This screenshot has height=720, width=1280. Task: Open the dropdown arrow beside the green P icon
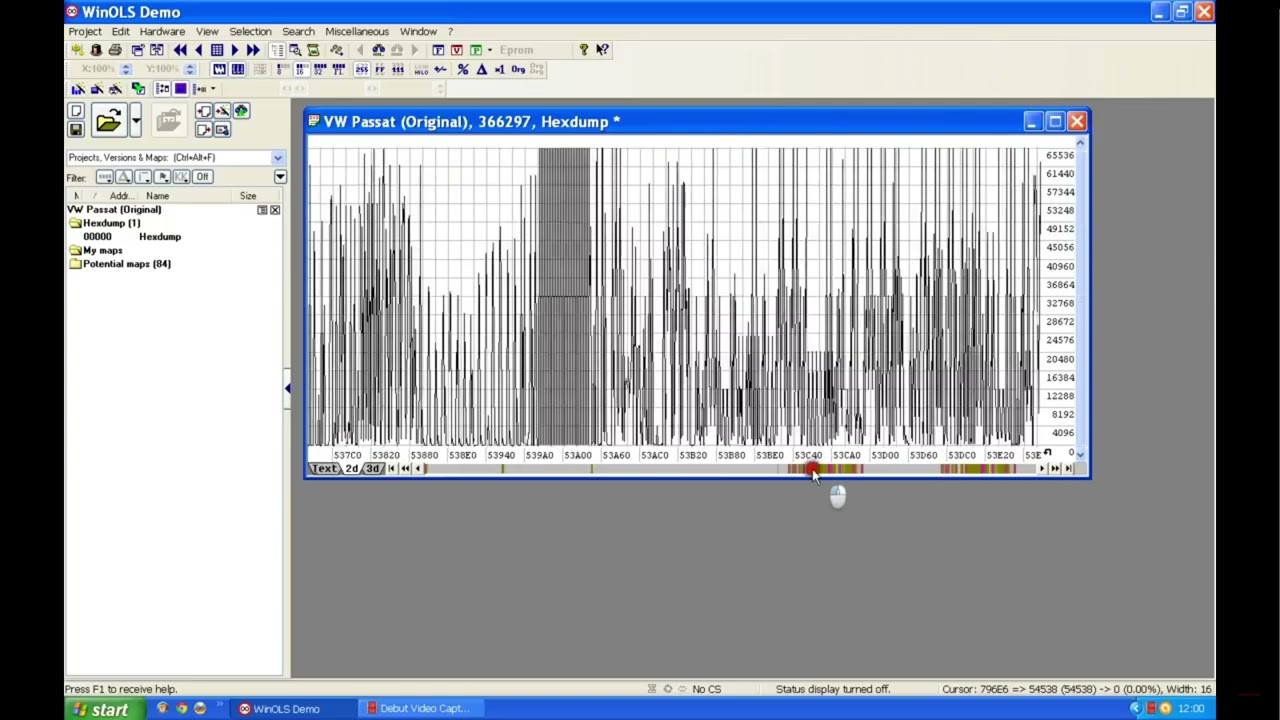click(x=489, y=50)
